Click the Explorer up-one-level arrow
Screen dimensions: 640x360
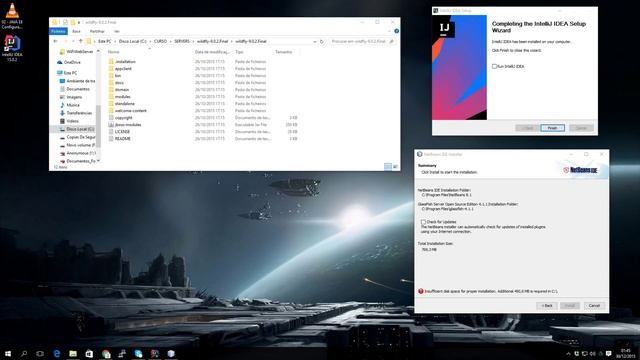80,41
